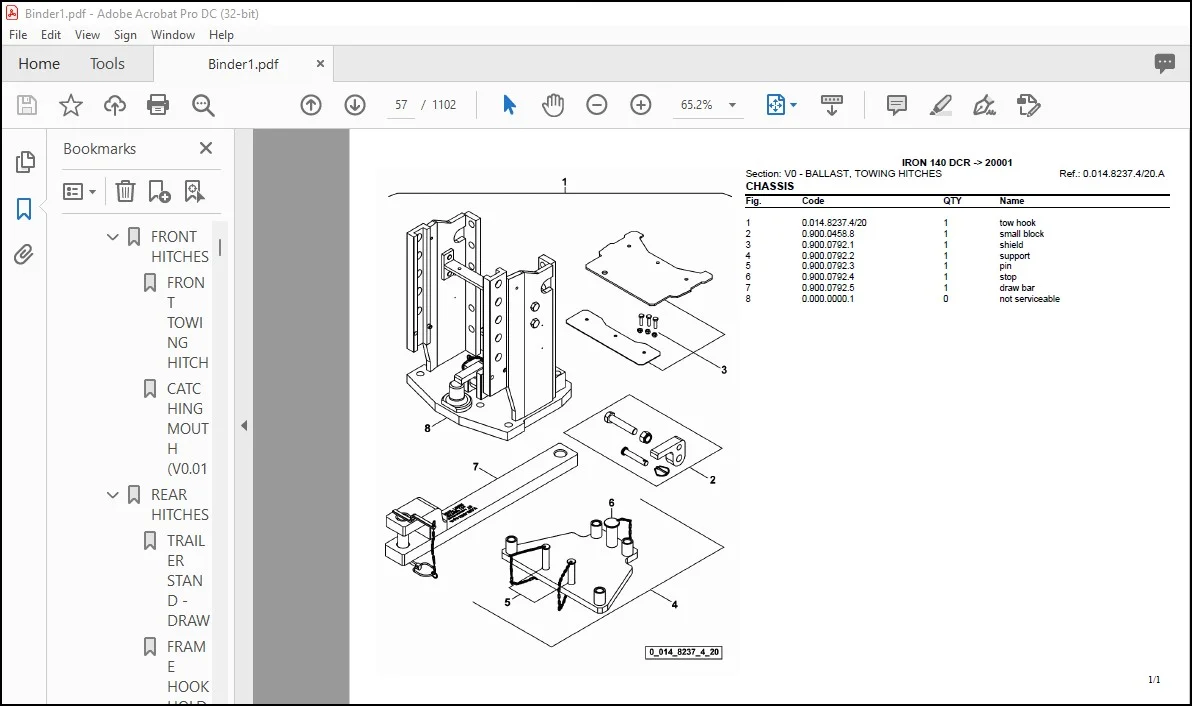Zoom in with plus button

point(641,105)
